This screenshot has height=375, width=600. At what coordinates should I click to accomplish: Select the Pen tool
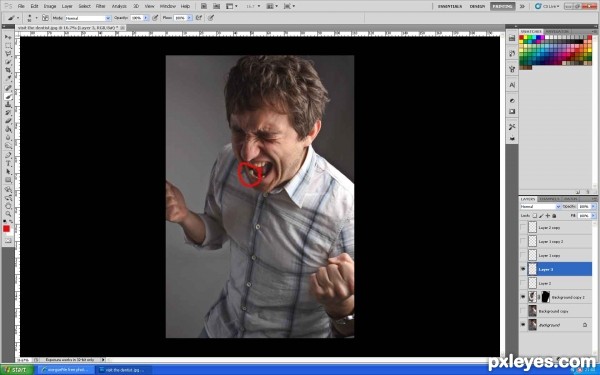click(x=8, y=155)
